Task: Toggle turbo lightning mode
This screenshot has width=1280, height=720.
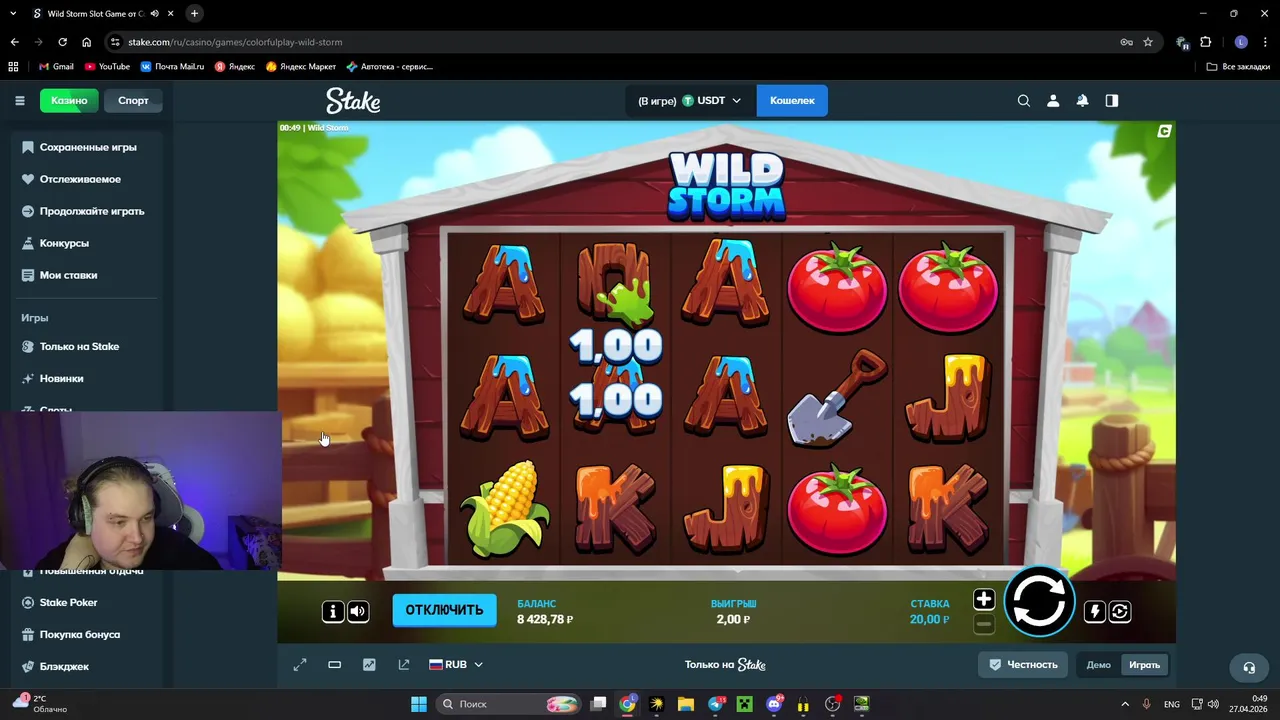Action: [1094, 611]
